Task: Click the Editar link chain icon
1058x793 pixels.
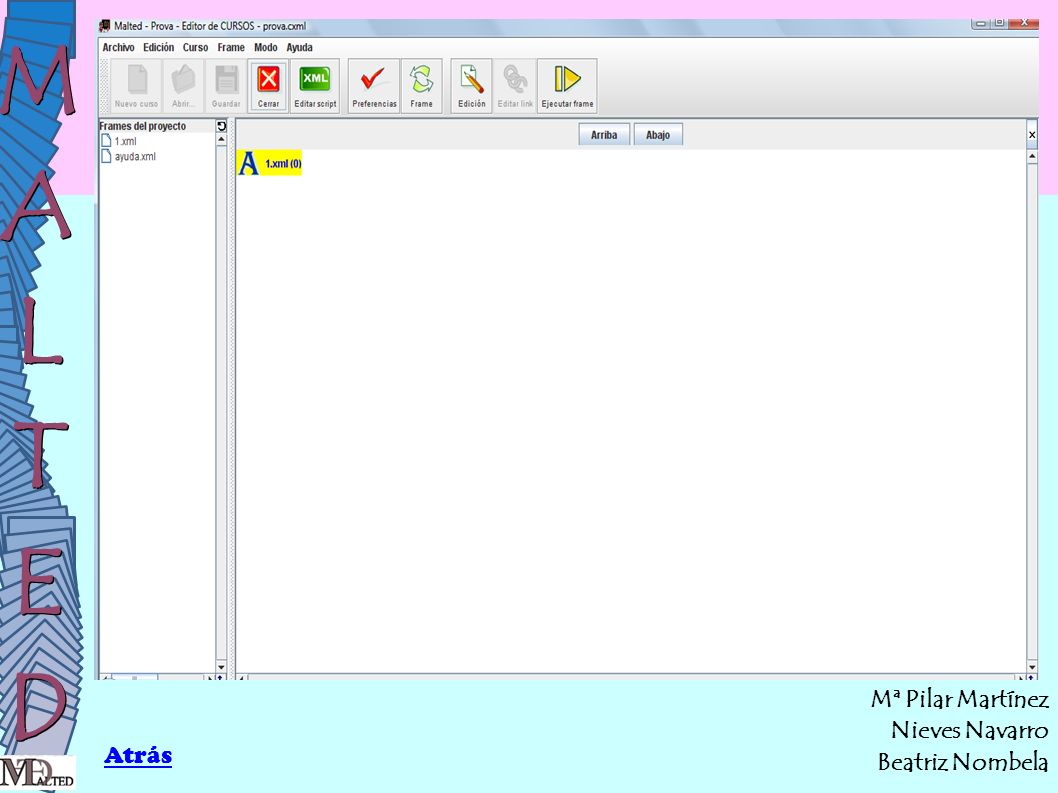Action: 515,86
